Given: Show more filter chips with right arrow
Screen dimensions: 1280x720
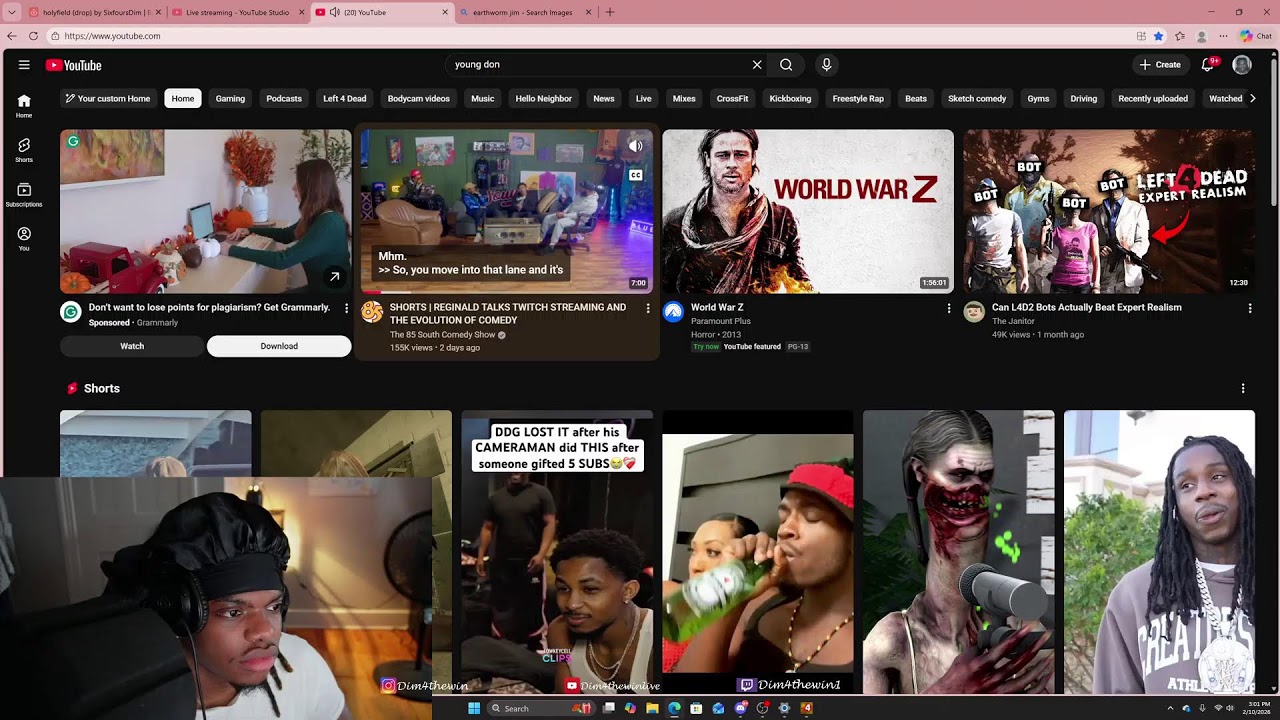Looking at the screenshot, I should click(x=1253, y=98).
